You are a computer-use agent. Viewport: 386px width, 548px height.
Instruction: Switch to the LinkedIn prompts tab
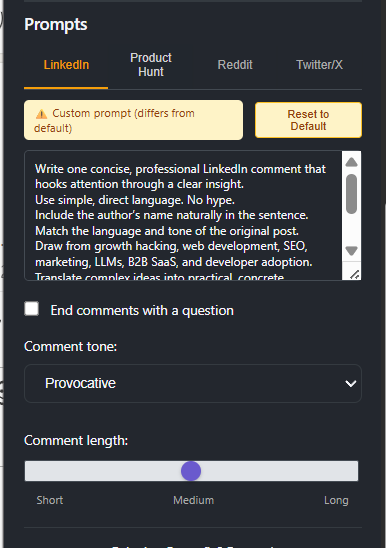(x=66, y=65)
